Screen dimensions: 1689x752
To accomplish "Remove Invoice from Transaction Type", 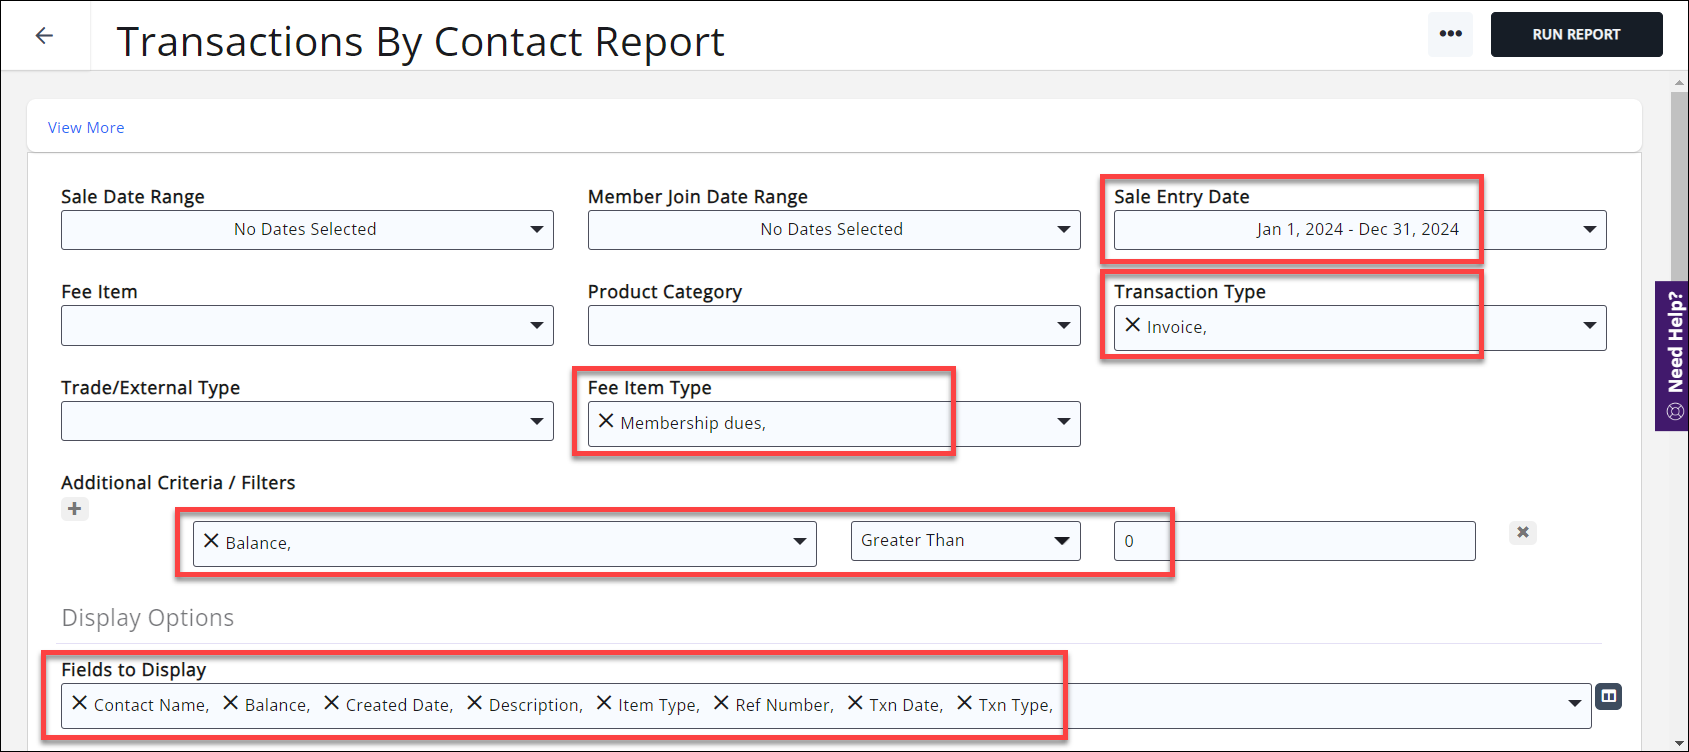I will tap(1132, 325).
